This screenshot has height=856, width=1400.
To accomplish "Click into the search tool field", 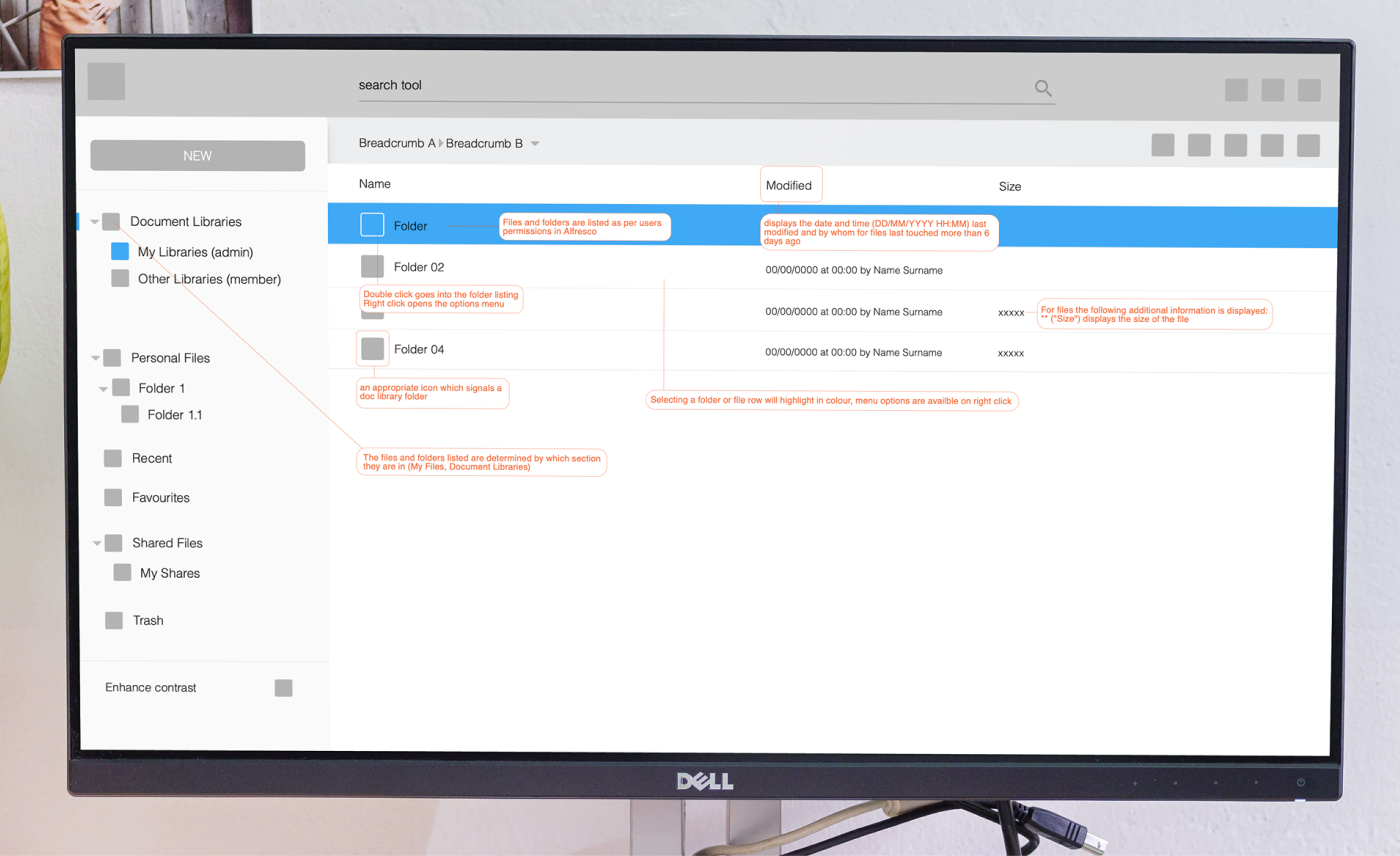I will point(690,86).
